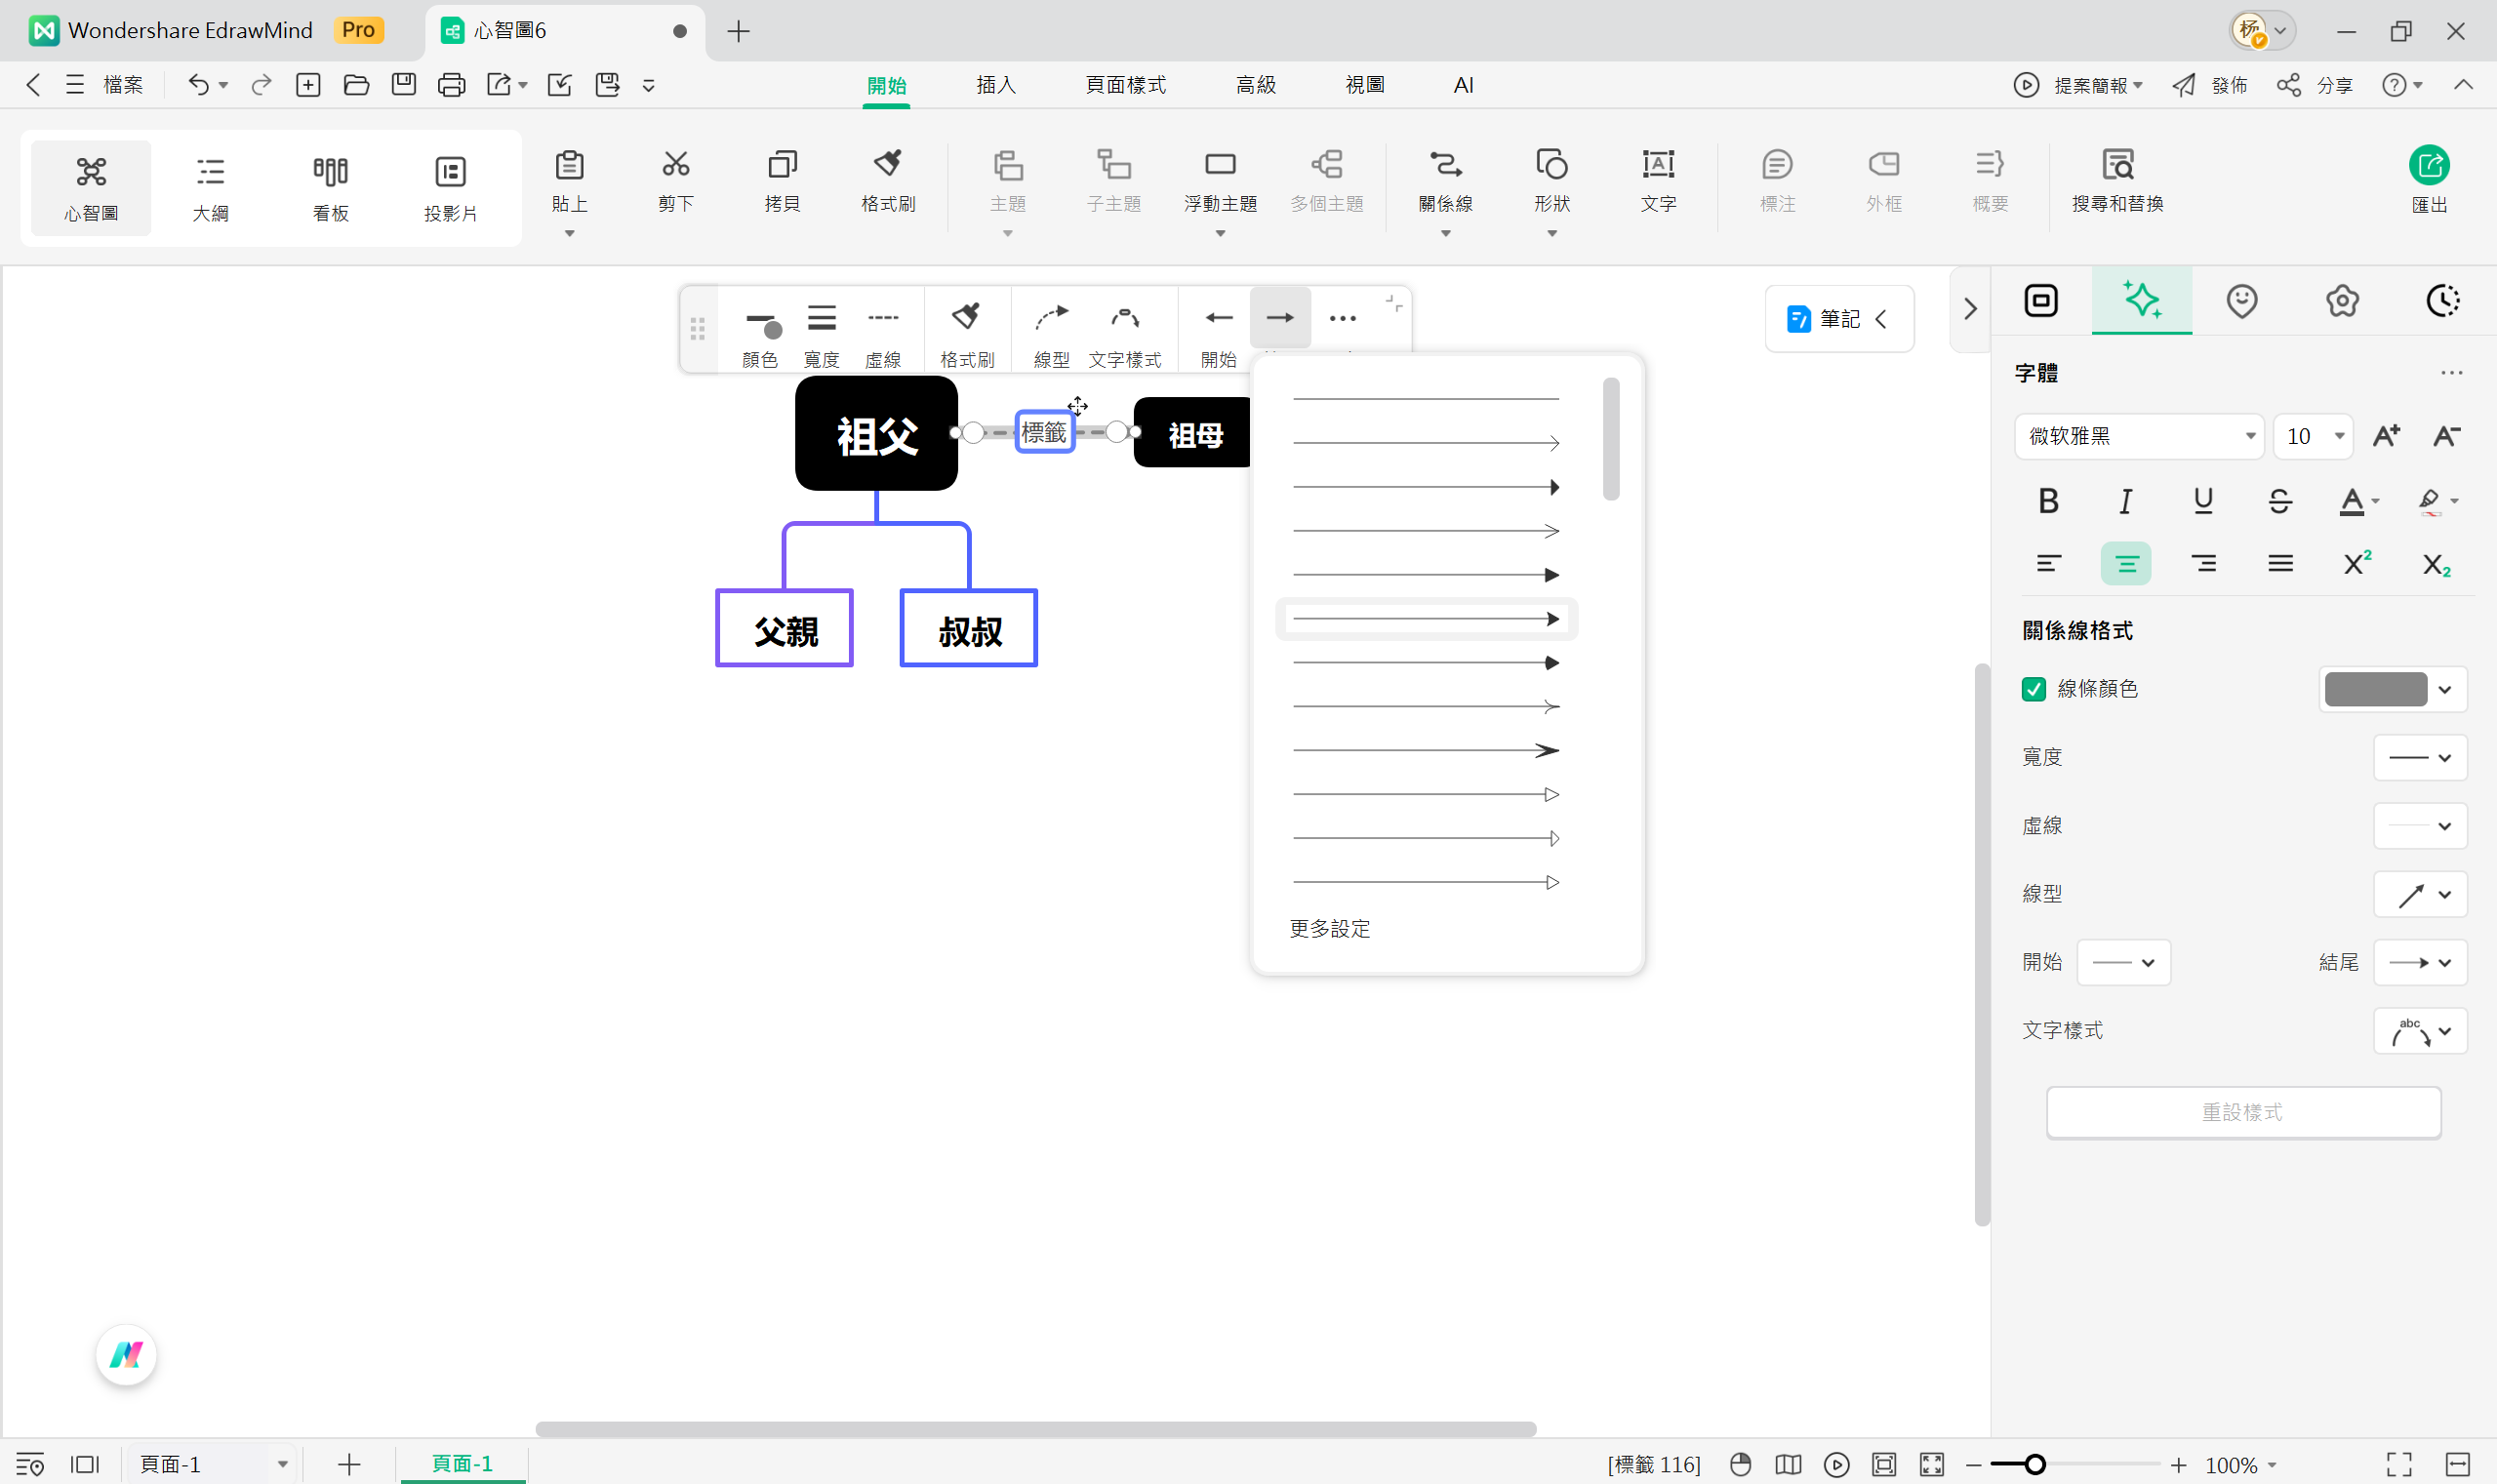
Task: Open the 寬度 width dropdown in panel
Action: click(x=2419, y=758)
